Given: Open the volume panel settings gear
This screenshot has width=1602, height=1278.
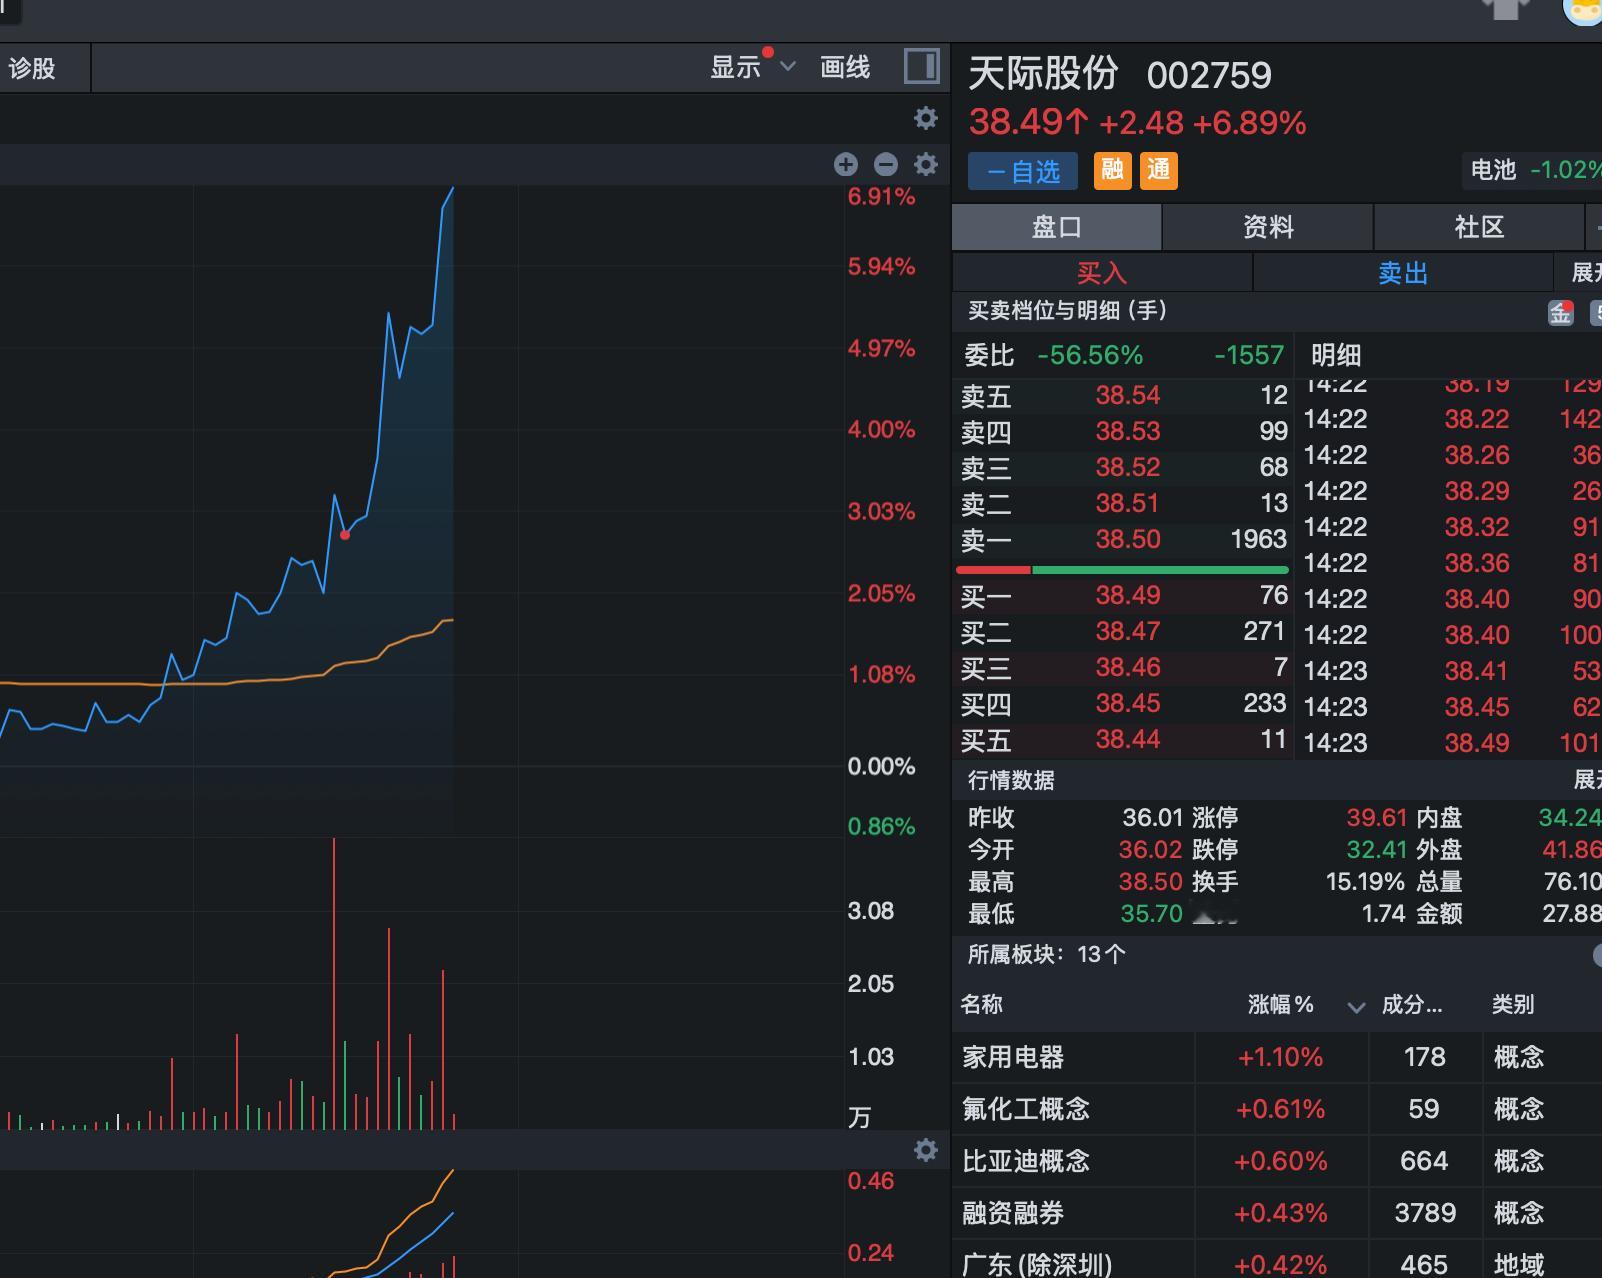Looking at the screenshot, I should coord(927,1150).
